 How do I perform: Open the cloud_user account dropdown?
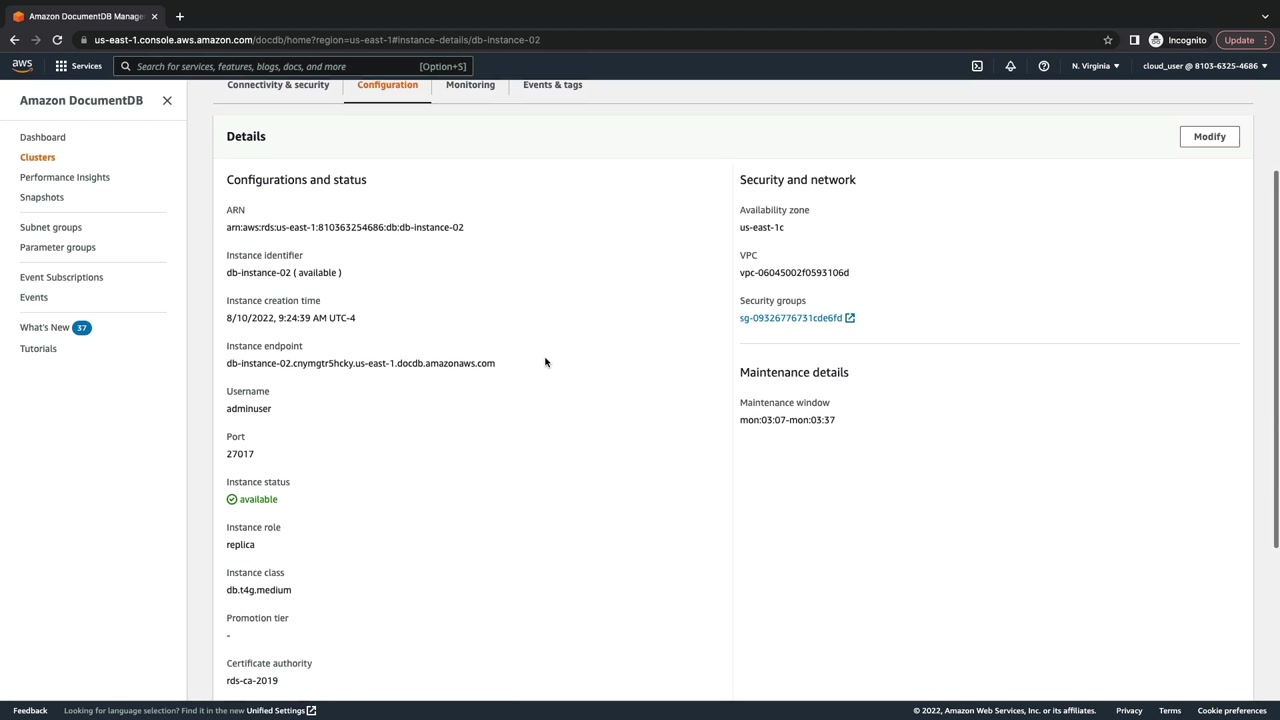(1205, 66)
